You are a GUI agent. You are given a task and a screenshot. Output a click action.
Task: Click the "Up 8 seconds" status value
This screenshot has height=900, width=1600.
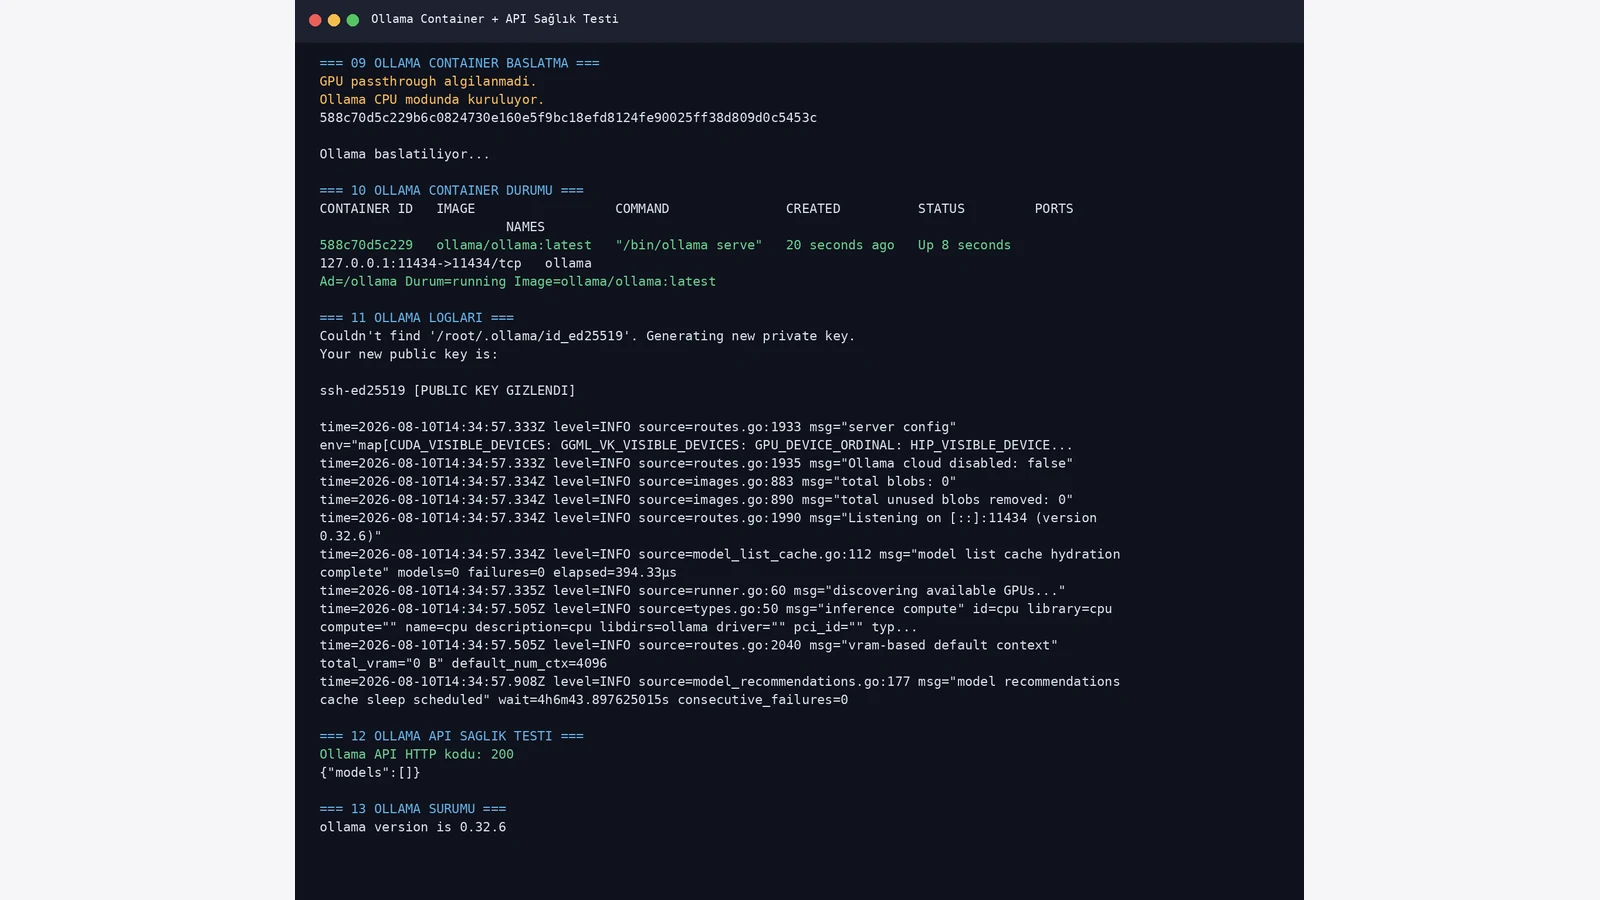965,245
